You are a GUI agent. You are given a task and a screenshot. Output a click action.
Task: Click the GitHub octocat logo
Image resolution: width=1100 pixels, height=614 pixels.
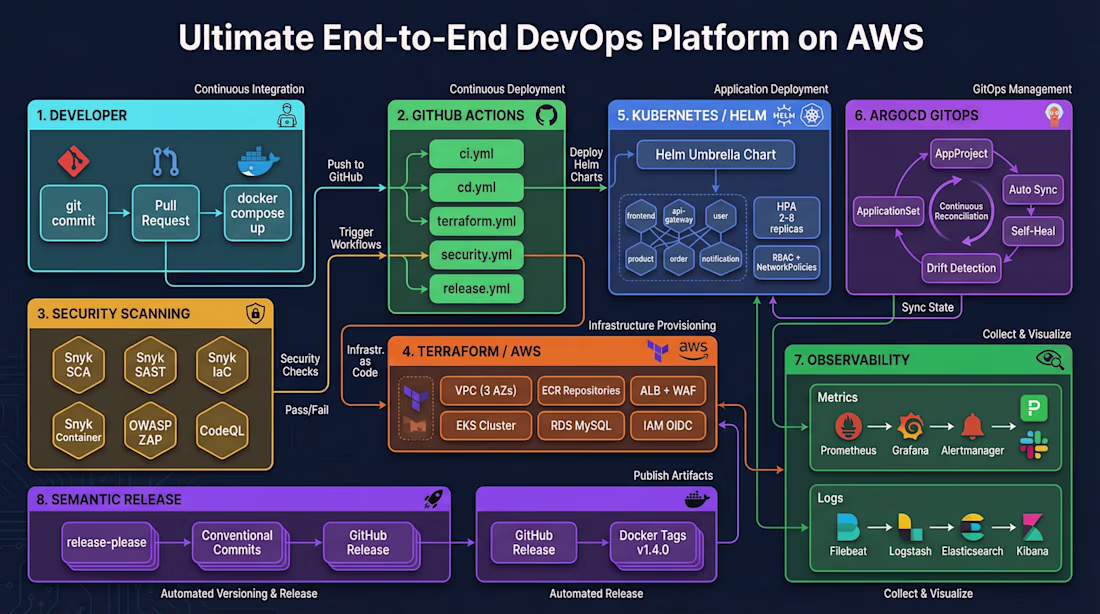coord(546,115)
